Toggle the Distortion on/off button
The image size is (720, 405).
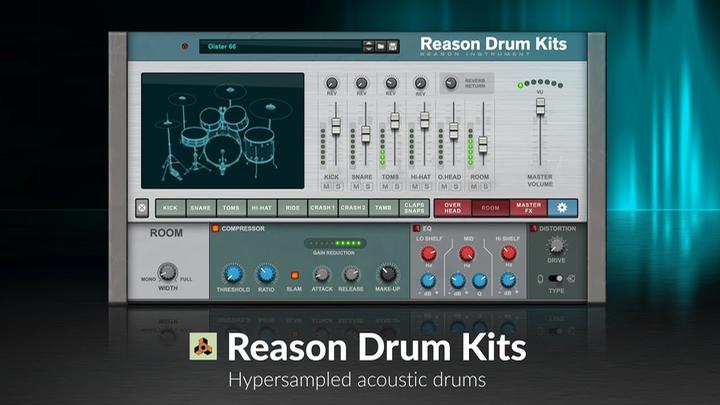pos(534,228)
